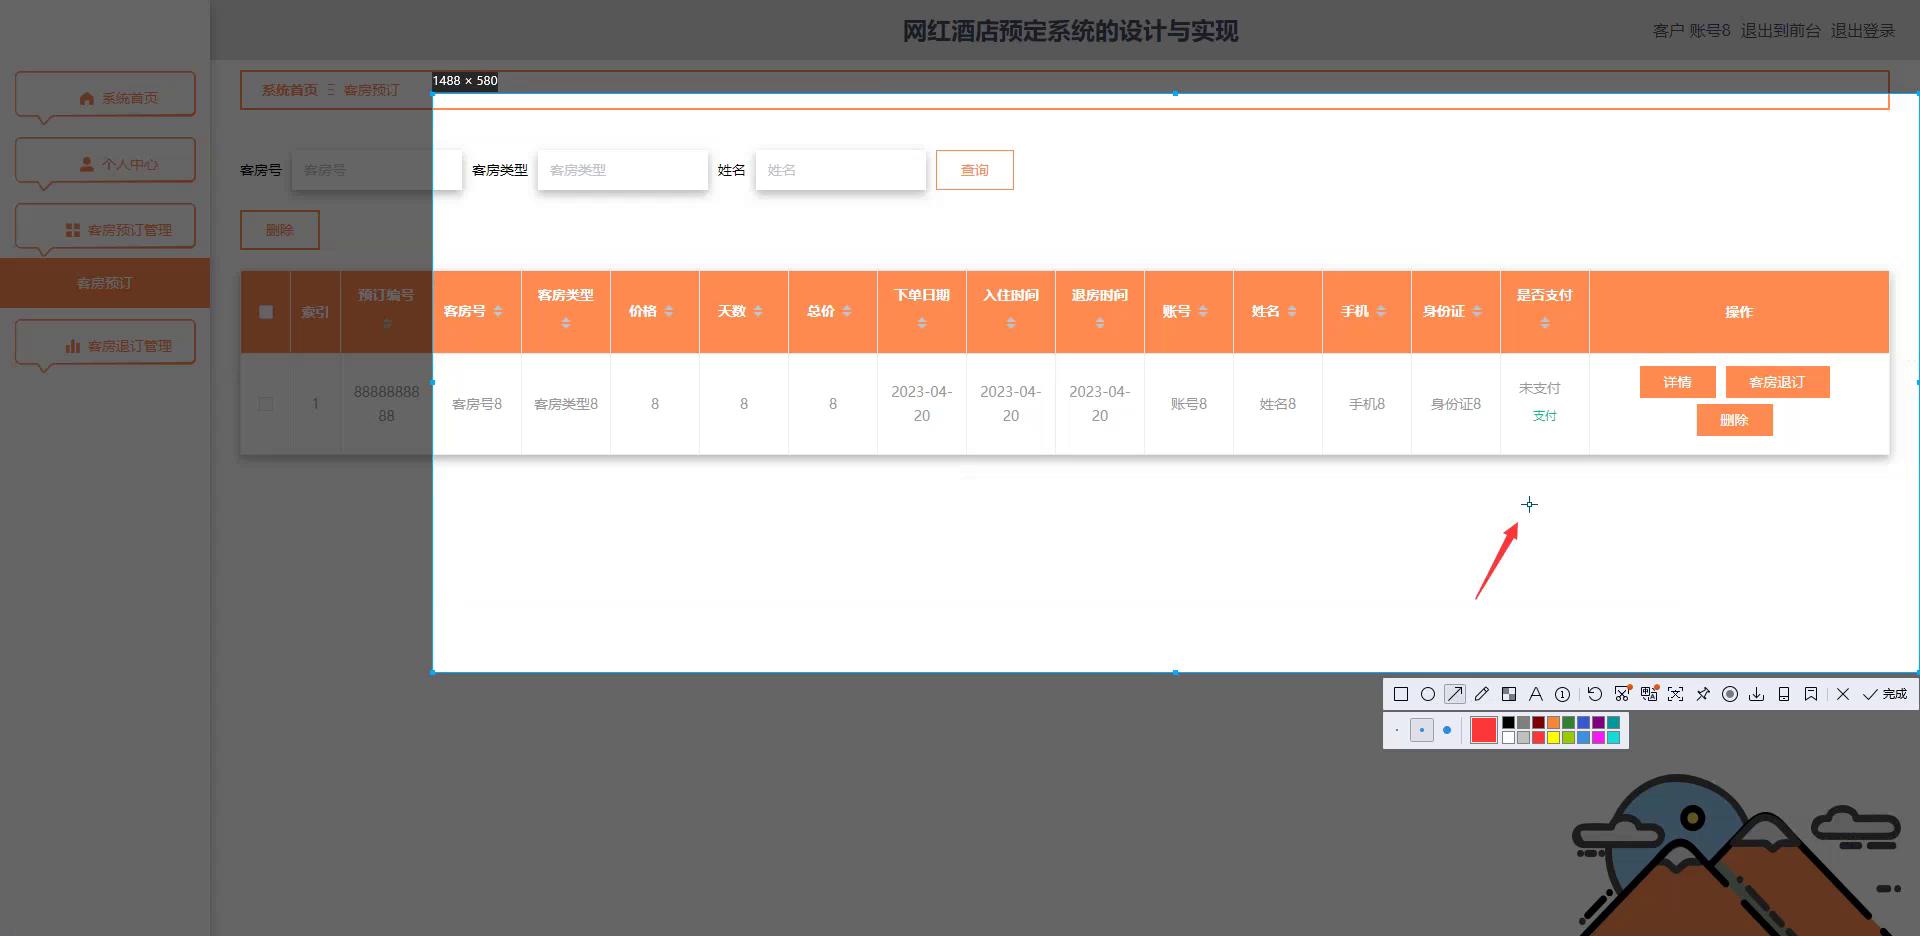
Task: Sort by the 总价 column arrows
Action: (847, 311)
